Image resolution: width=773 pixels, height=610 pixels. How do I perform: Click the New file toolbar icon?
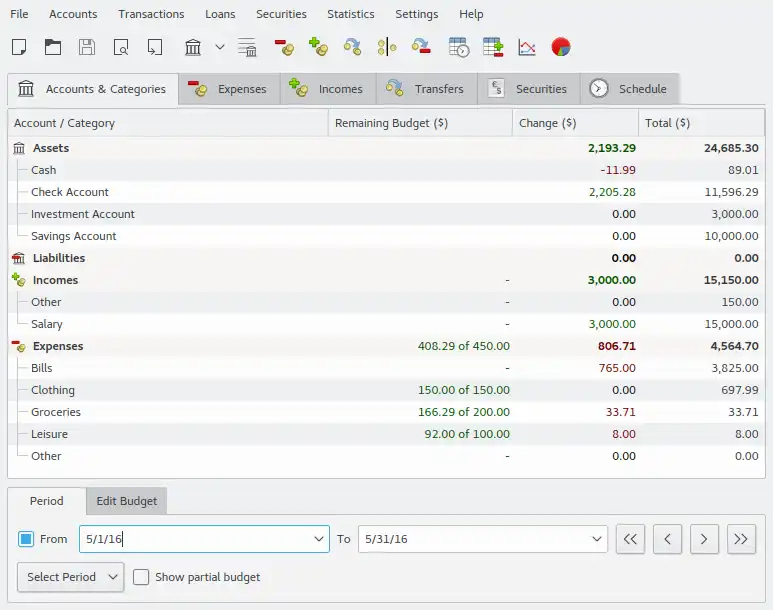[x=19, y=47]
